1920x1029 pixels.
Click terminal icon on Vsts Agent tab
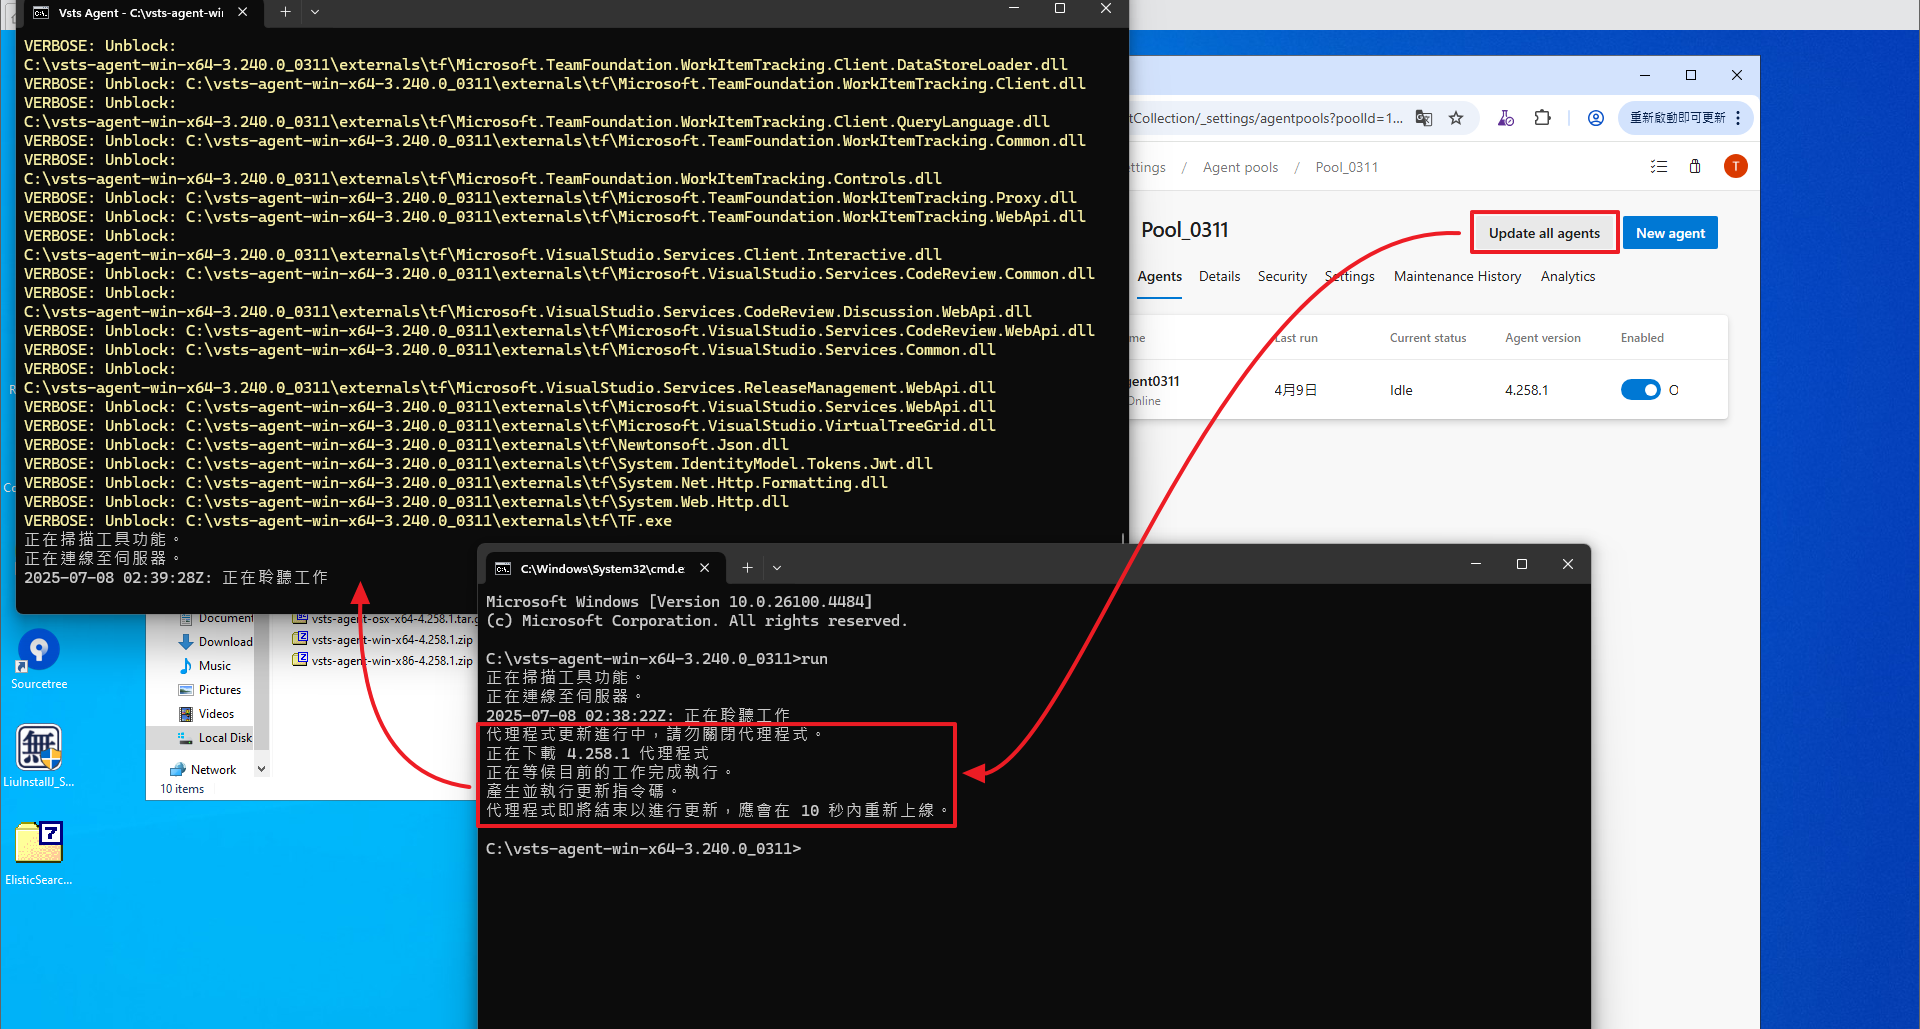[41, 13]
